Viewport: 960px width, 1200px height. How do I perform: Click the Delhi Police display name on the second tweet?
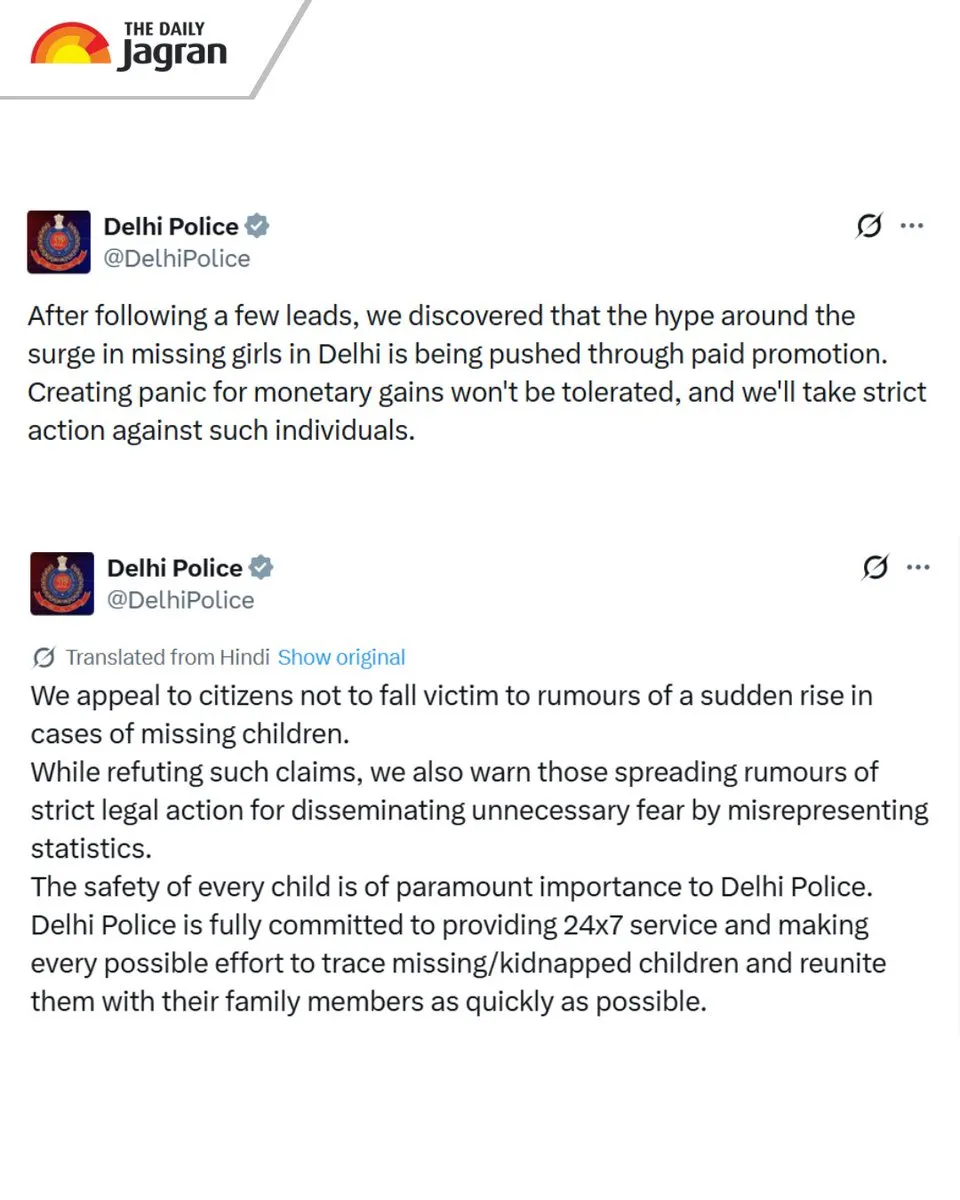tap(176, 567)
